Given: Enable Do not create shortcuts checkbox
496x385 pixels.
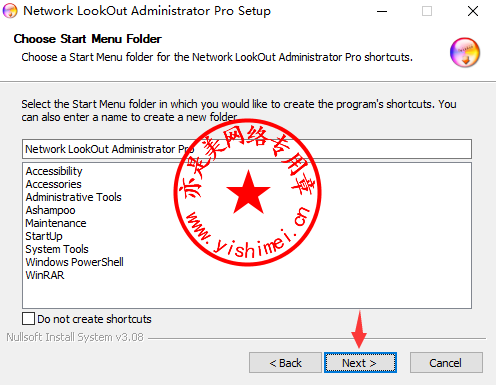Looking at the screenshot, I should coord(28,318).
